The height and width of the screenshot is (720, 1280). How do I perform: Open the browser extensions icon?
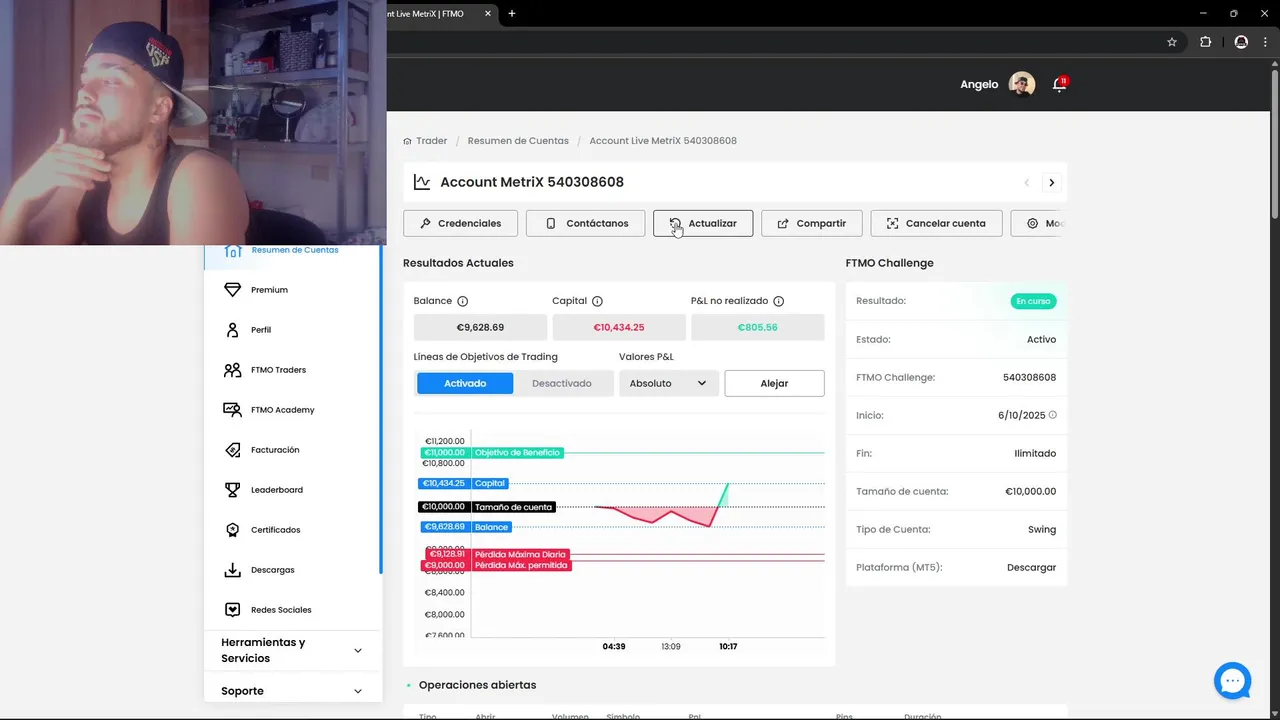point(1205,42)
